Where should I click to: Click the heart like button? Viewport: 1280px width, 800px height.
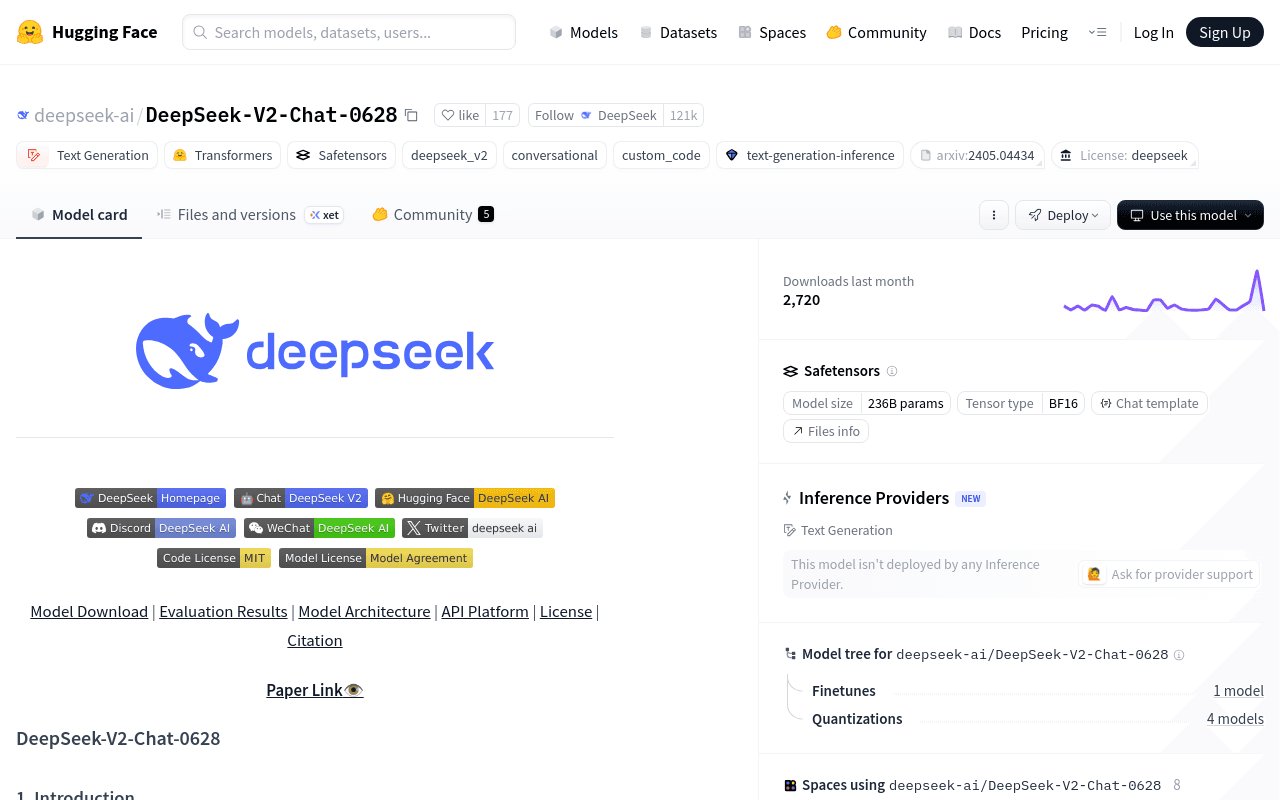(x=460, y=115)
